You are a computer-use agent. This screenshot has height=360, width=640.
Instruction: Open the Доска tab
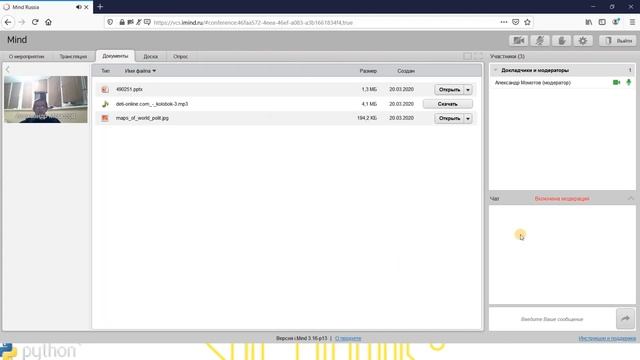pos(151,56)
